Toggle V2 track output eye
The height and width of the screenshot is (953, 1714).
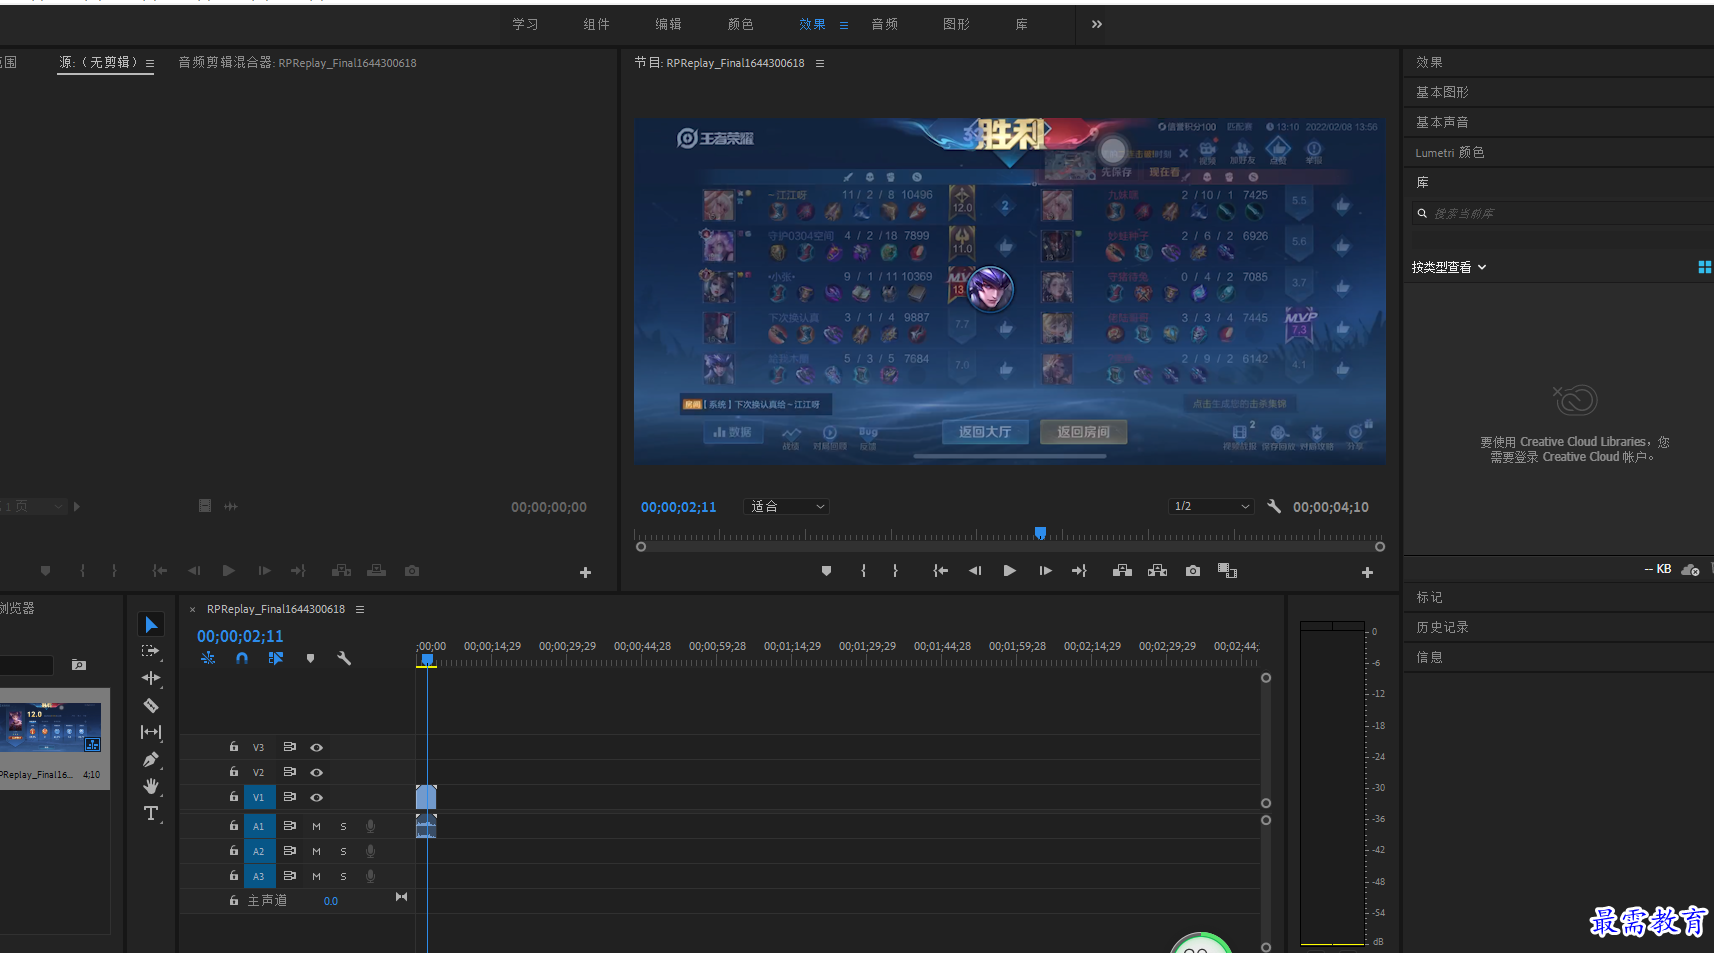[316, 772]
